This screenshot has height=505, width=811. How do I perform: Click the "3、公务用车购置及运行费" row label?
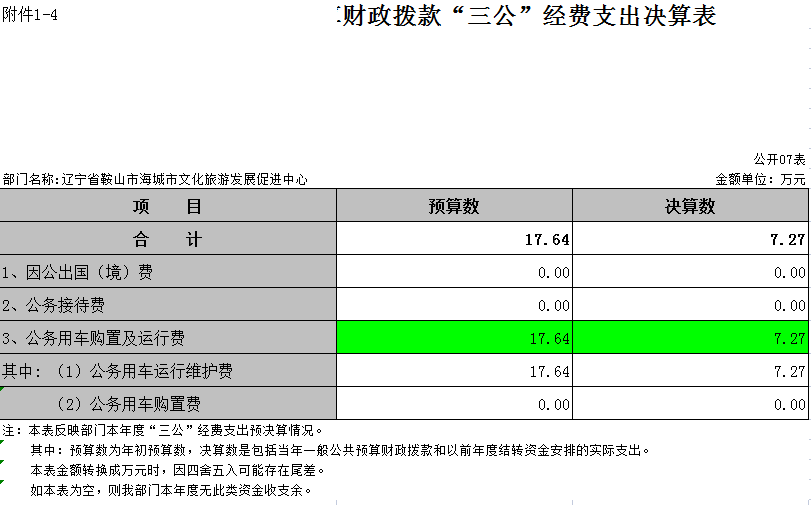point(168,338)
